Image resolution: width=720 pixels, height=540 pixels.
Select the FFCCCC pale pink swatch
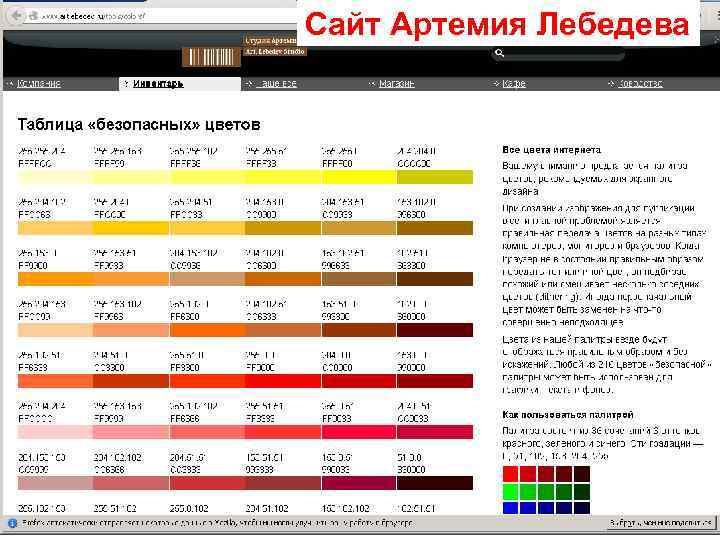[x=55, y=432]
